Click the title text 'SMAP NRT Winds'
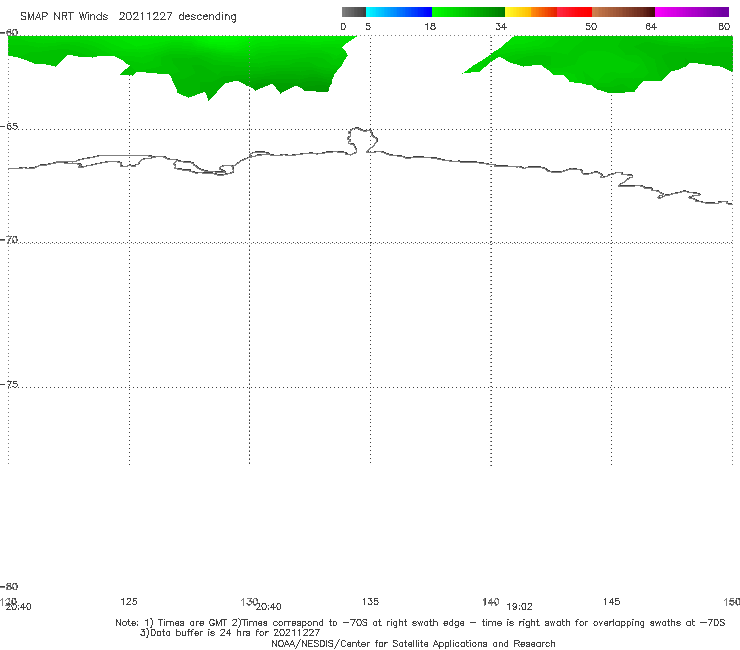 [x=64, y=17]
